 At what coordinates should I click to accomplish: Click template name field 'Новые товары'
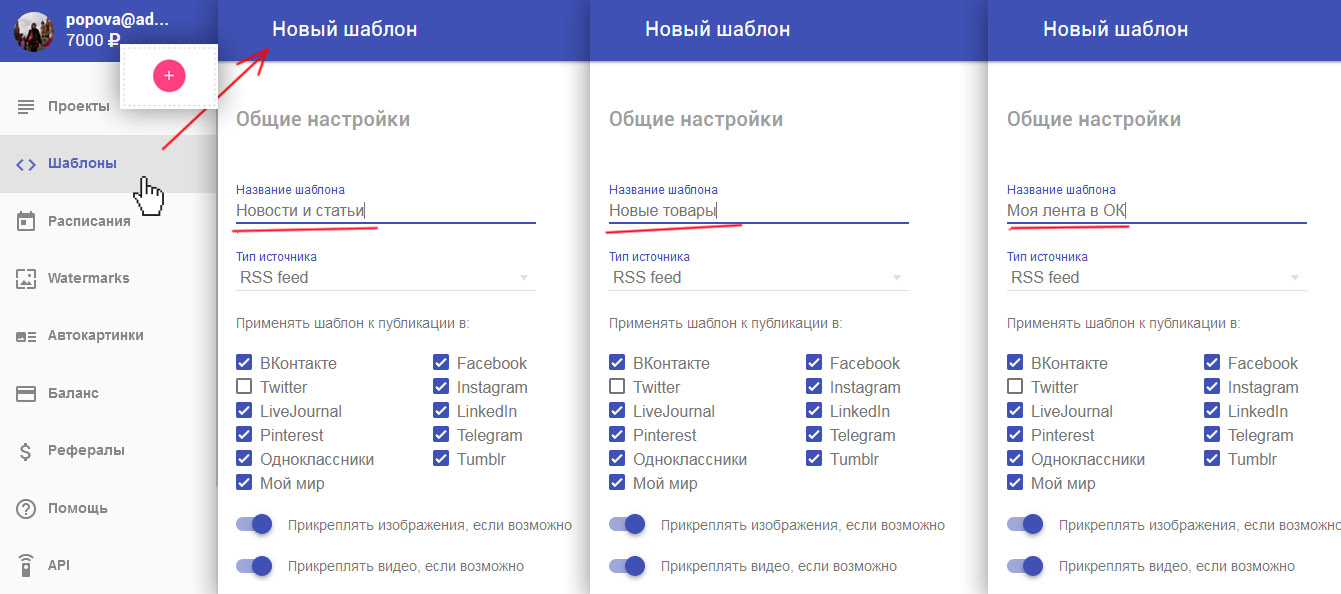[x=758, y=210]
